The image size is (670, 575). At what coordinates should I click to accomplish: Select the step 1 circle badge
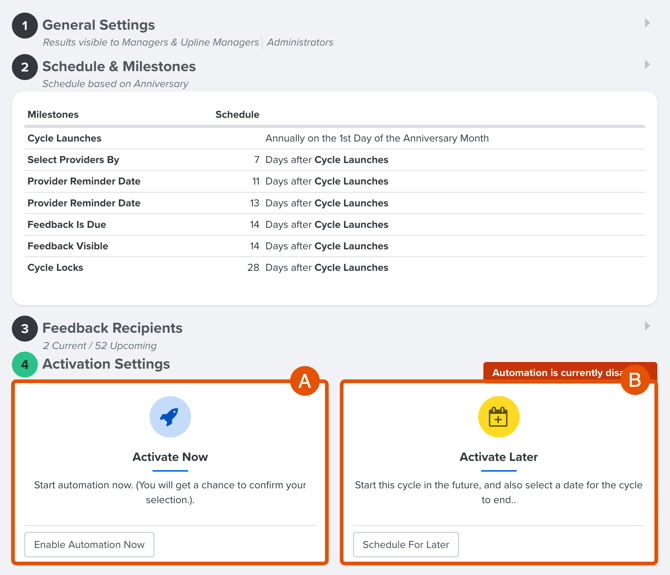25,26
